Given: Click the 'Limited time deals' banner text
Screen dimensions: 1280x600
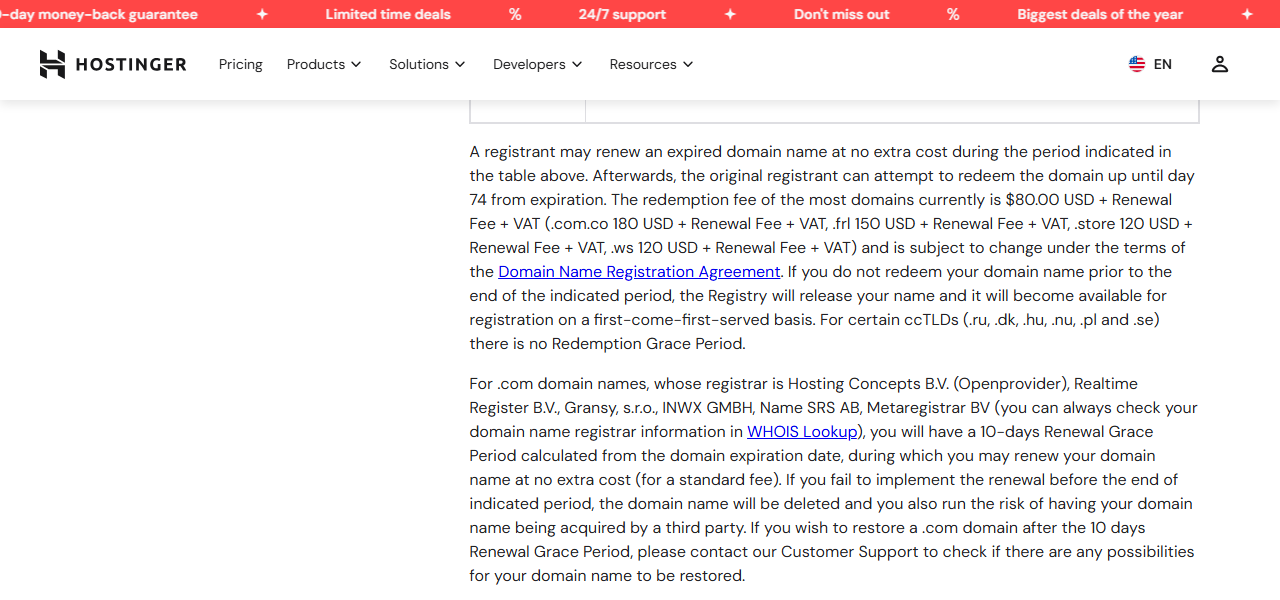Looking at the screenshot, I should point(388,14).
